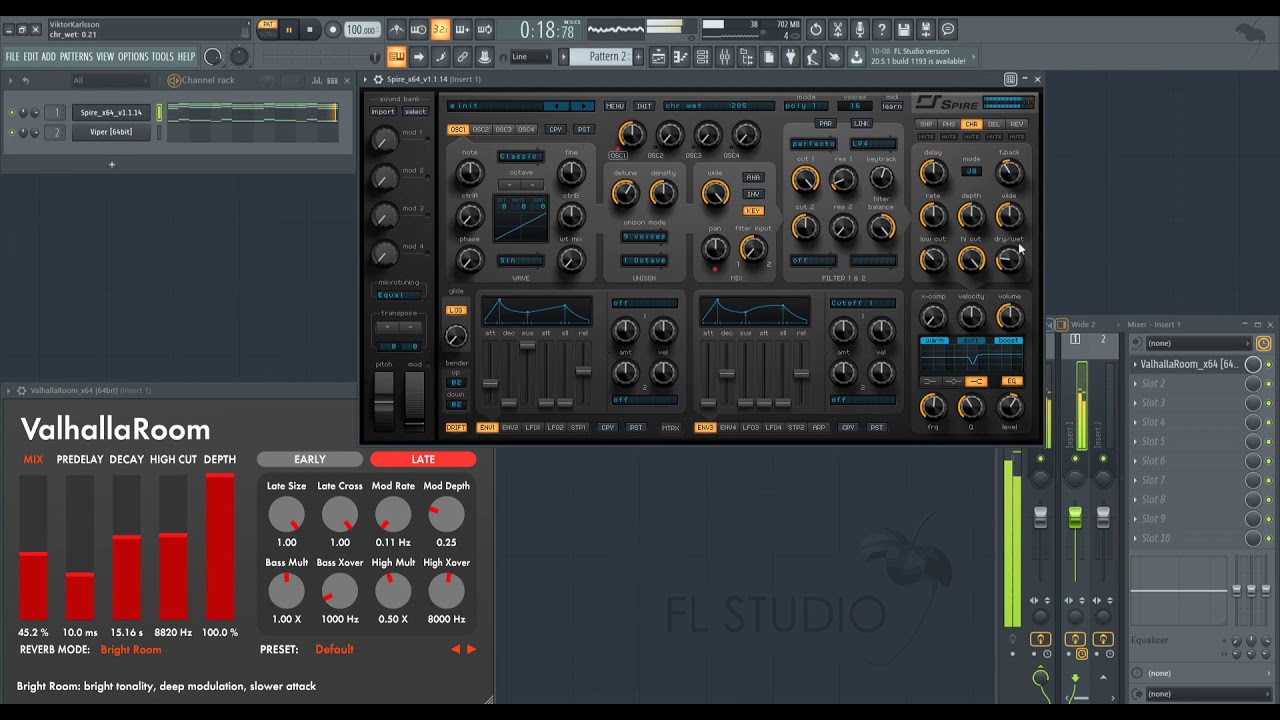Viewport: 1280px width, 720px height.
Task: Click the MTRX matrix button
Action: point(670,428)
